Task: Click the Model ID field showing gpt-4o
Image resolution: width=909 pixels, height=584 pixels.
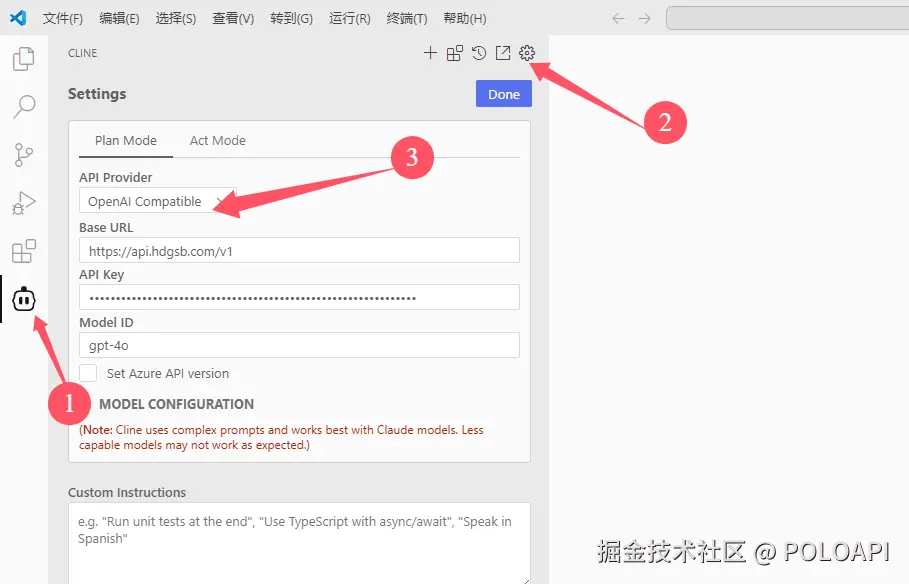Action: pyautogui.click(x=299, y=346)
